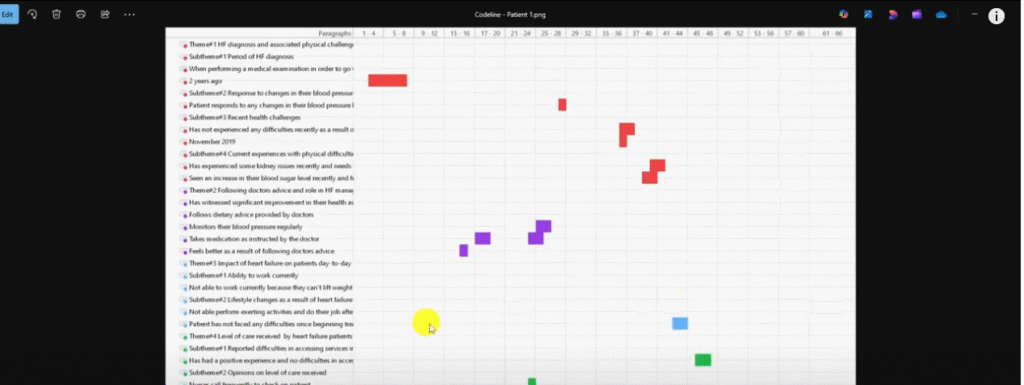This screenshot has width=1024, height=385.
Task: Click the purple app icon beside OneDrive
Action: pos(917,14)
